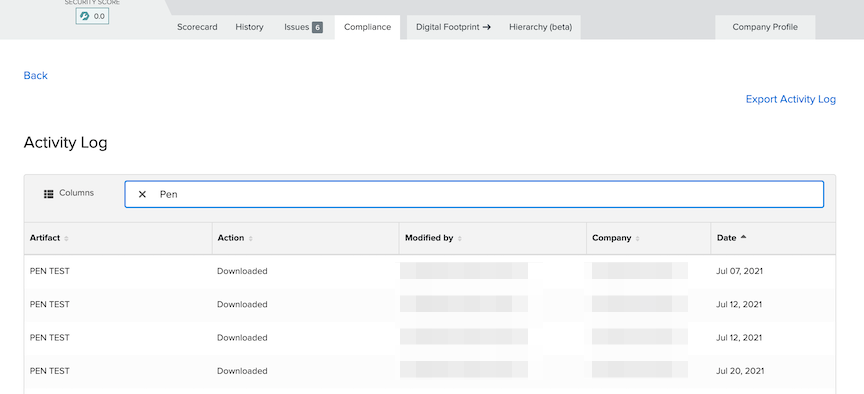Click the Modified by column header
This screenshot has height=394, width=864.
click(493, 238)
